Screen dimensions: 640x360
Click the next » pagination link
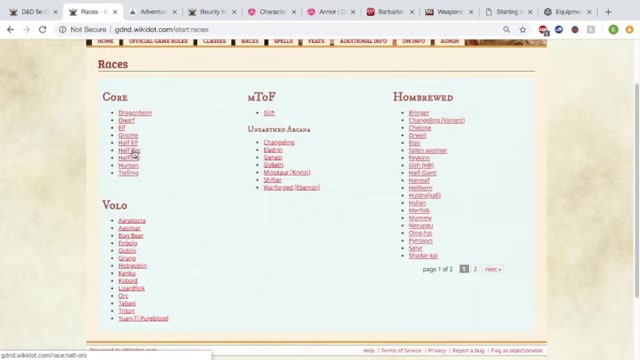[x=493, y=269]
